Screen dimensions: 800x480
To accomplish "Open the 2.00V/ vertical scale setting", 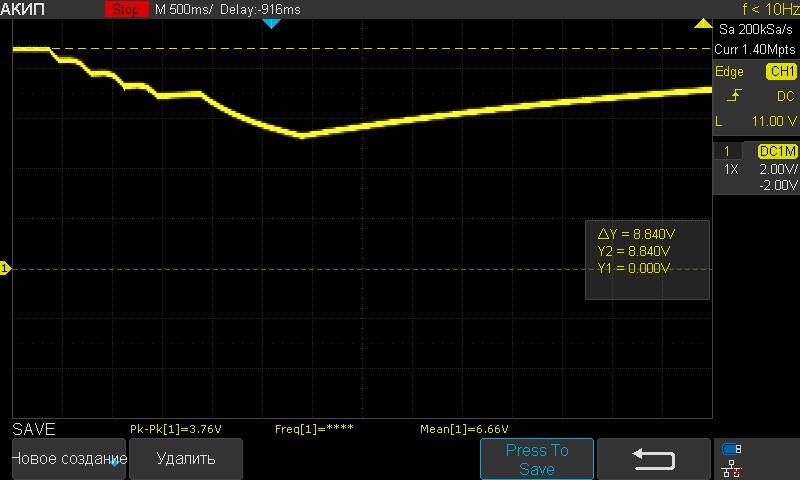I will pos(777,170).
